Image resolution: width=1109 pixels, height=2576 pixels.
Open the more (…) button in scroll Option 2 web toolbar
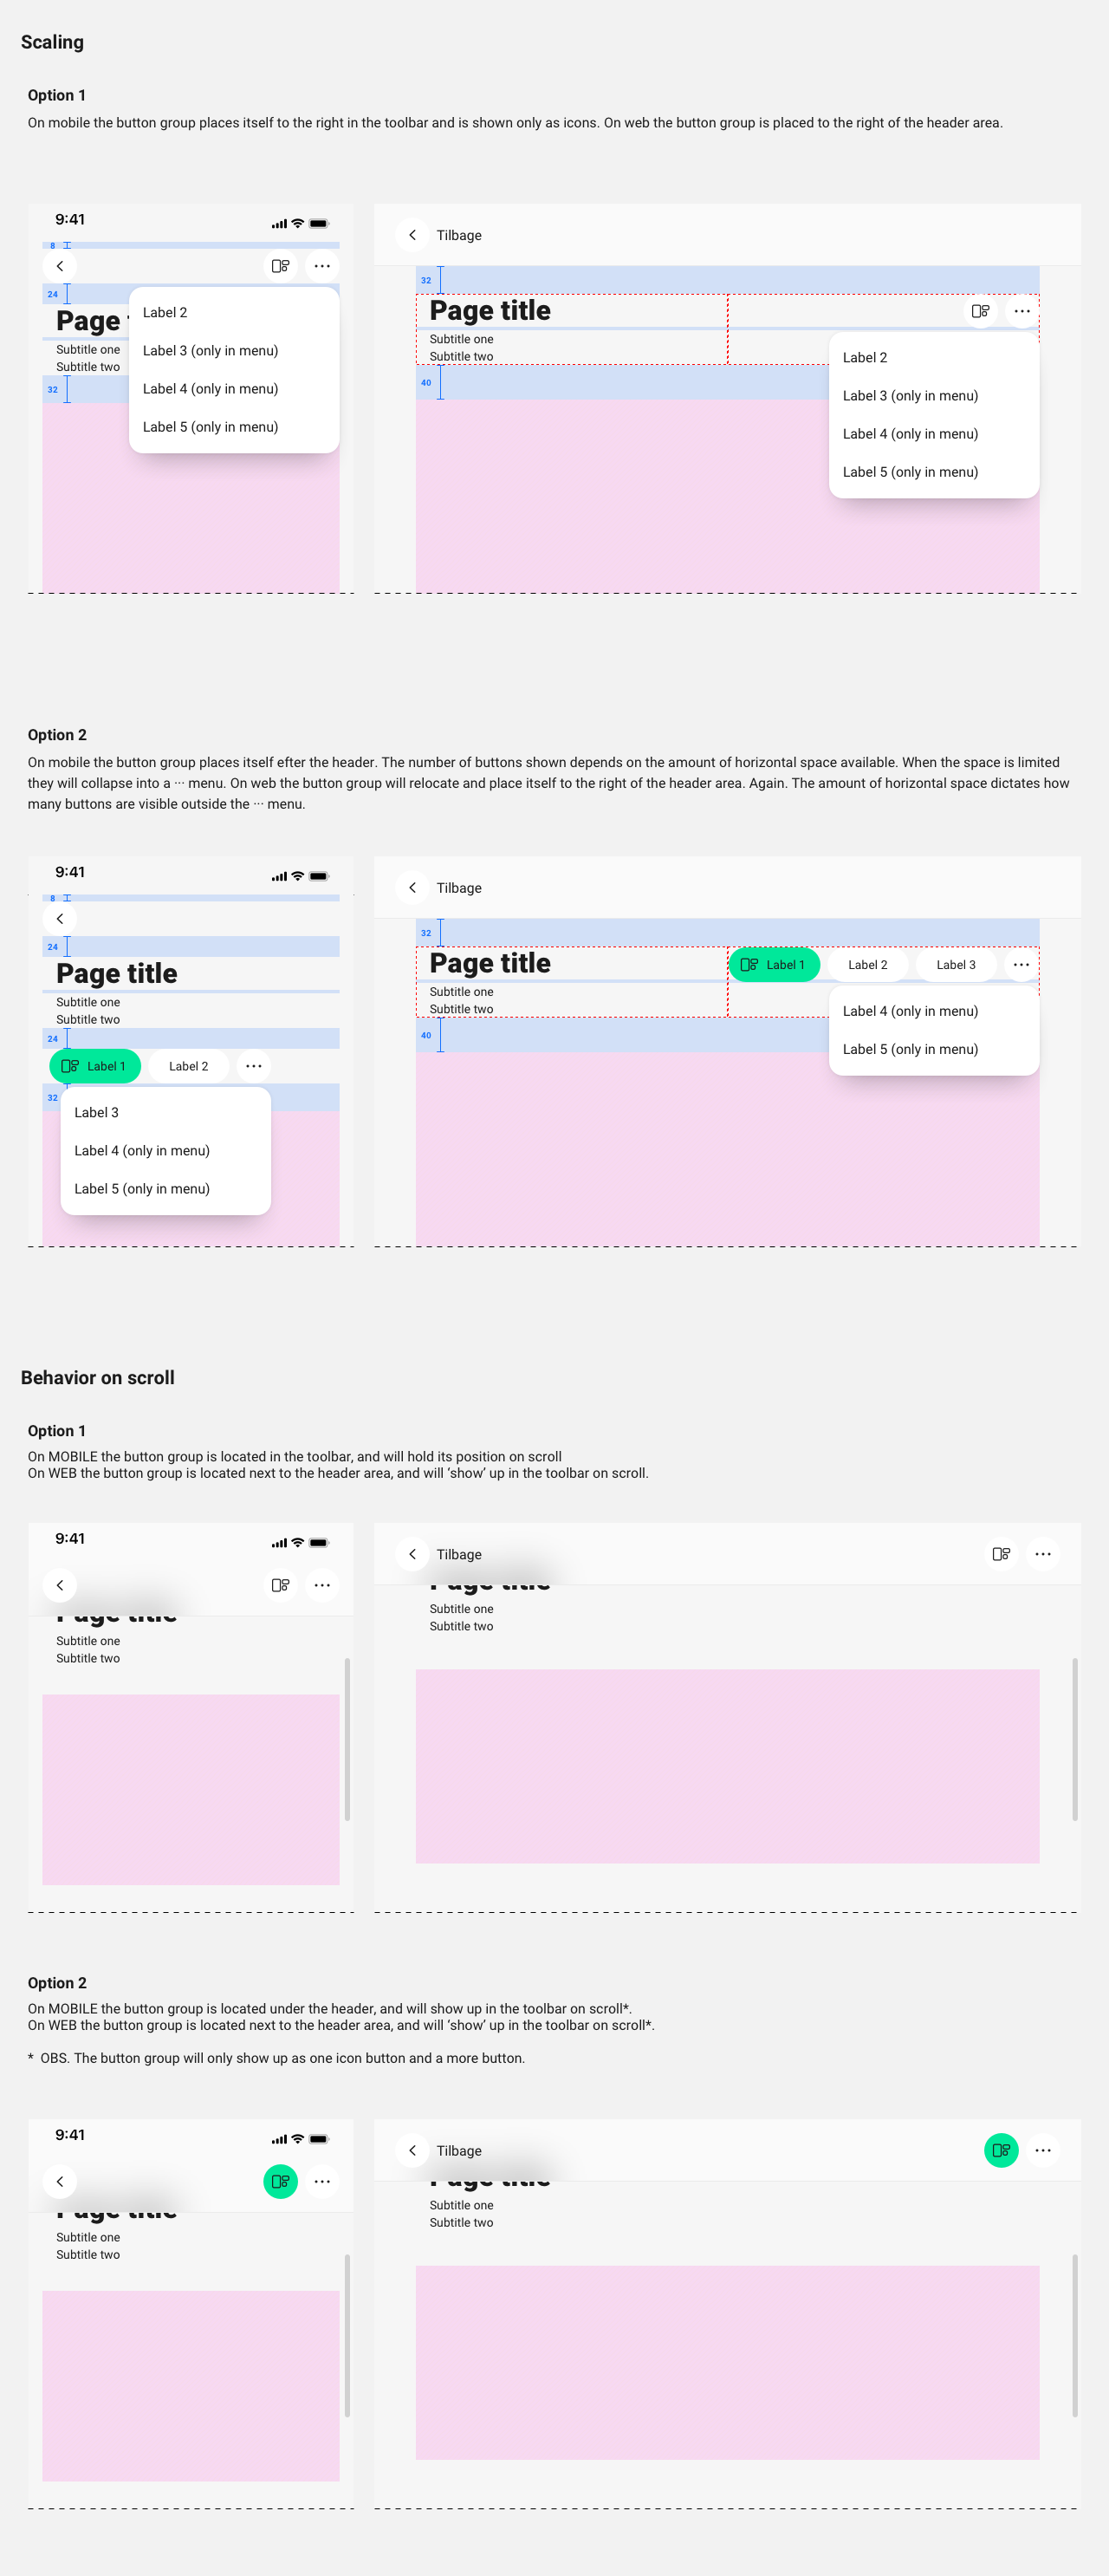(1043, 2150)
